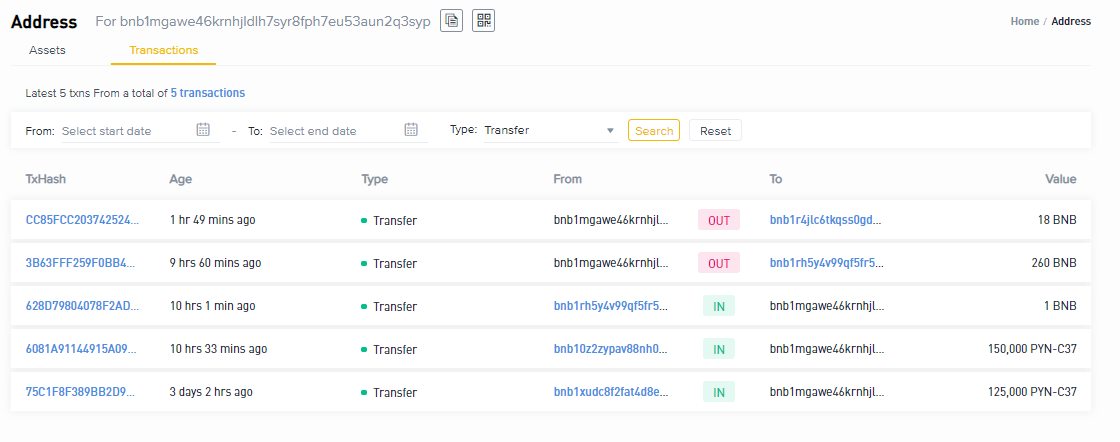The height and width of the screenshot is (442, 1120).
Task: Open transaction hash 628D79804078F2AD
Action: (x=82, y=306)
